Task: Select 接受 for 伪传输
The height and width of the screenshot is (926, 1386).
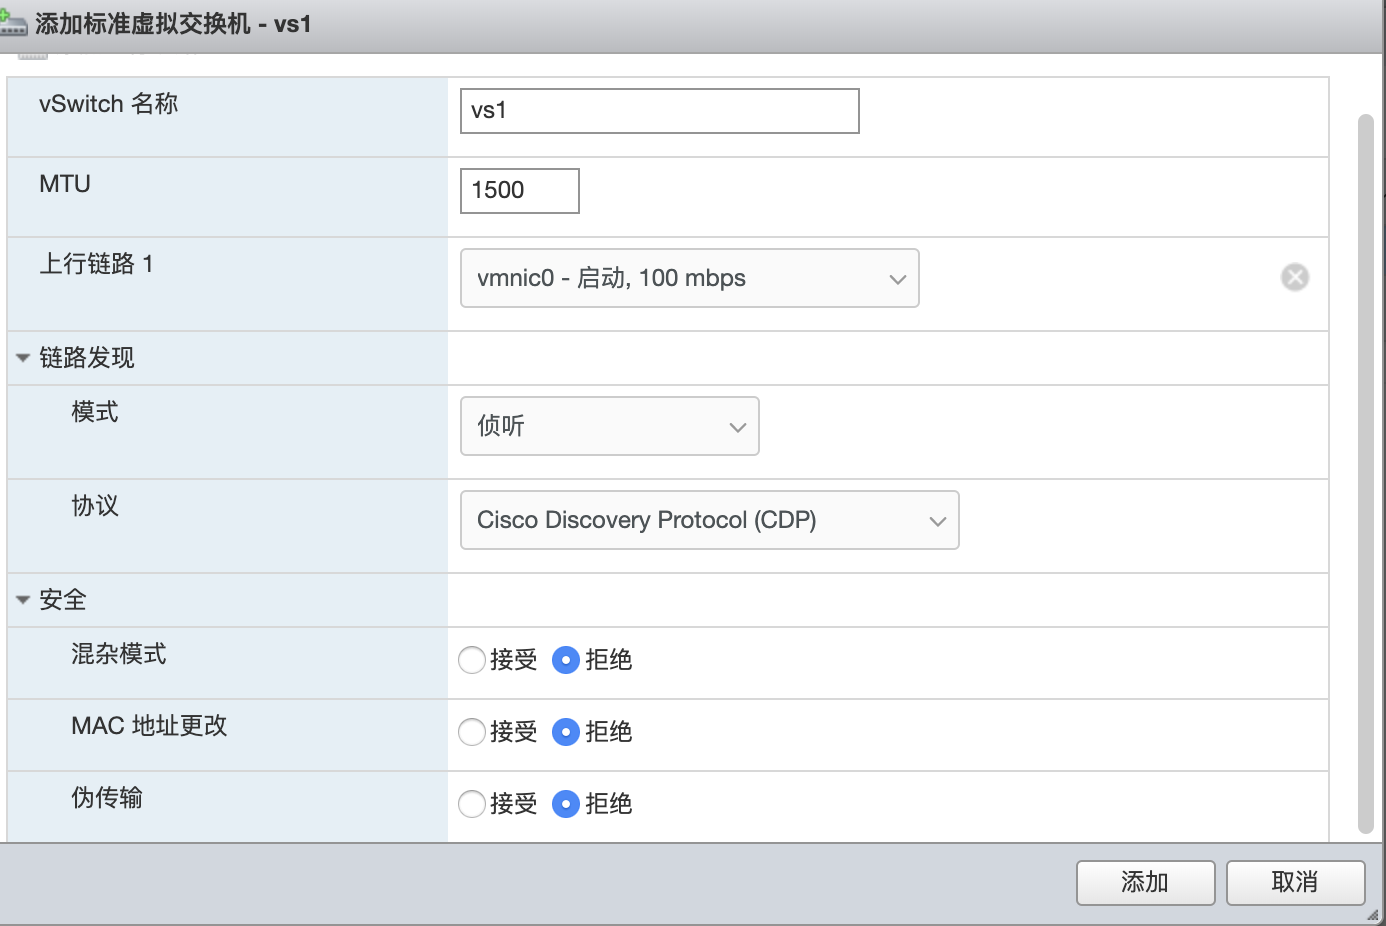Action: [x=472, y=804]
